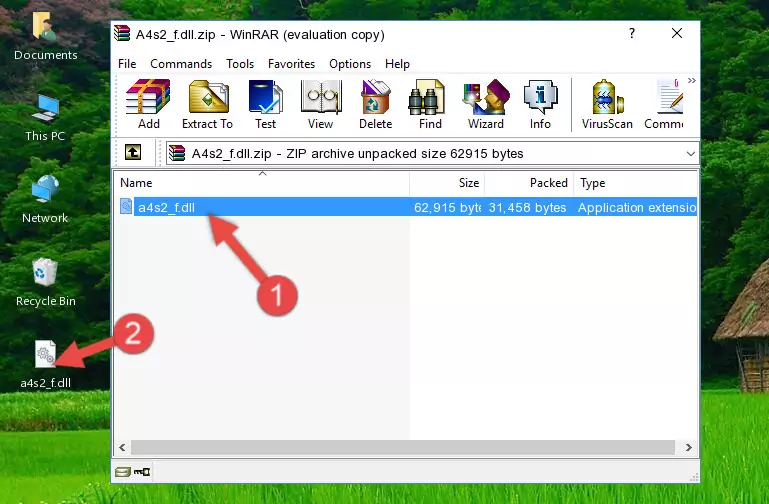The image size is (769, 504).
Task: Select the Recycle Bin desktop icon
Action: click(x=45, y=282)
